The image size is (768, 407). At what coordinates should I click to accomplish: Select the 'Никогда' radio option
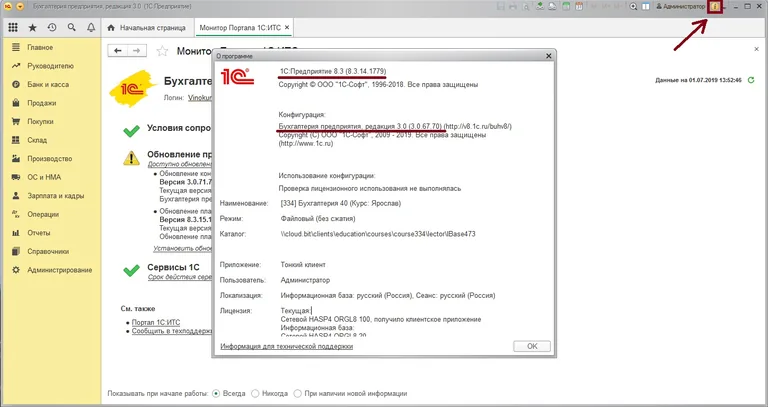point(256,393)
